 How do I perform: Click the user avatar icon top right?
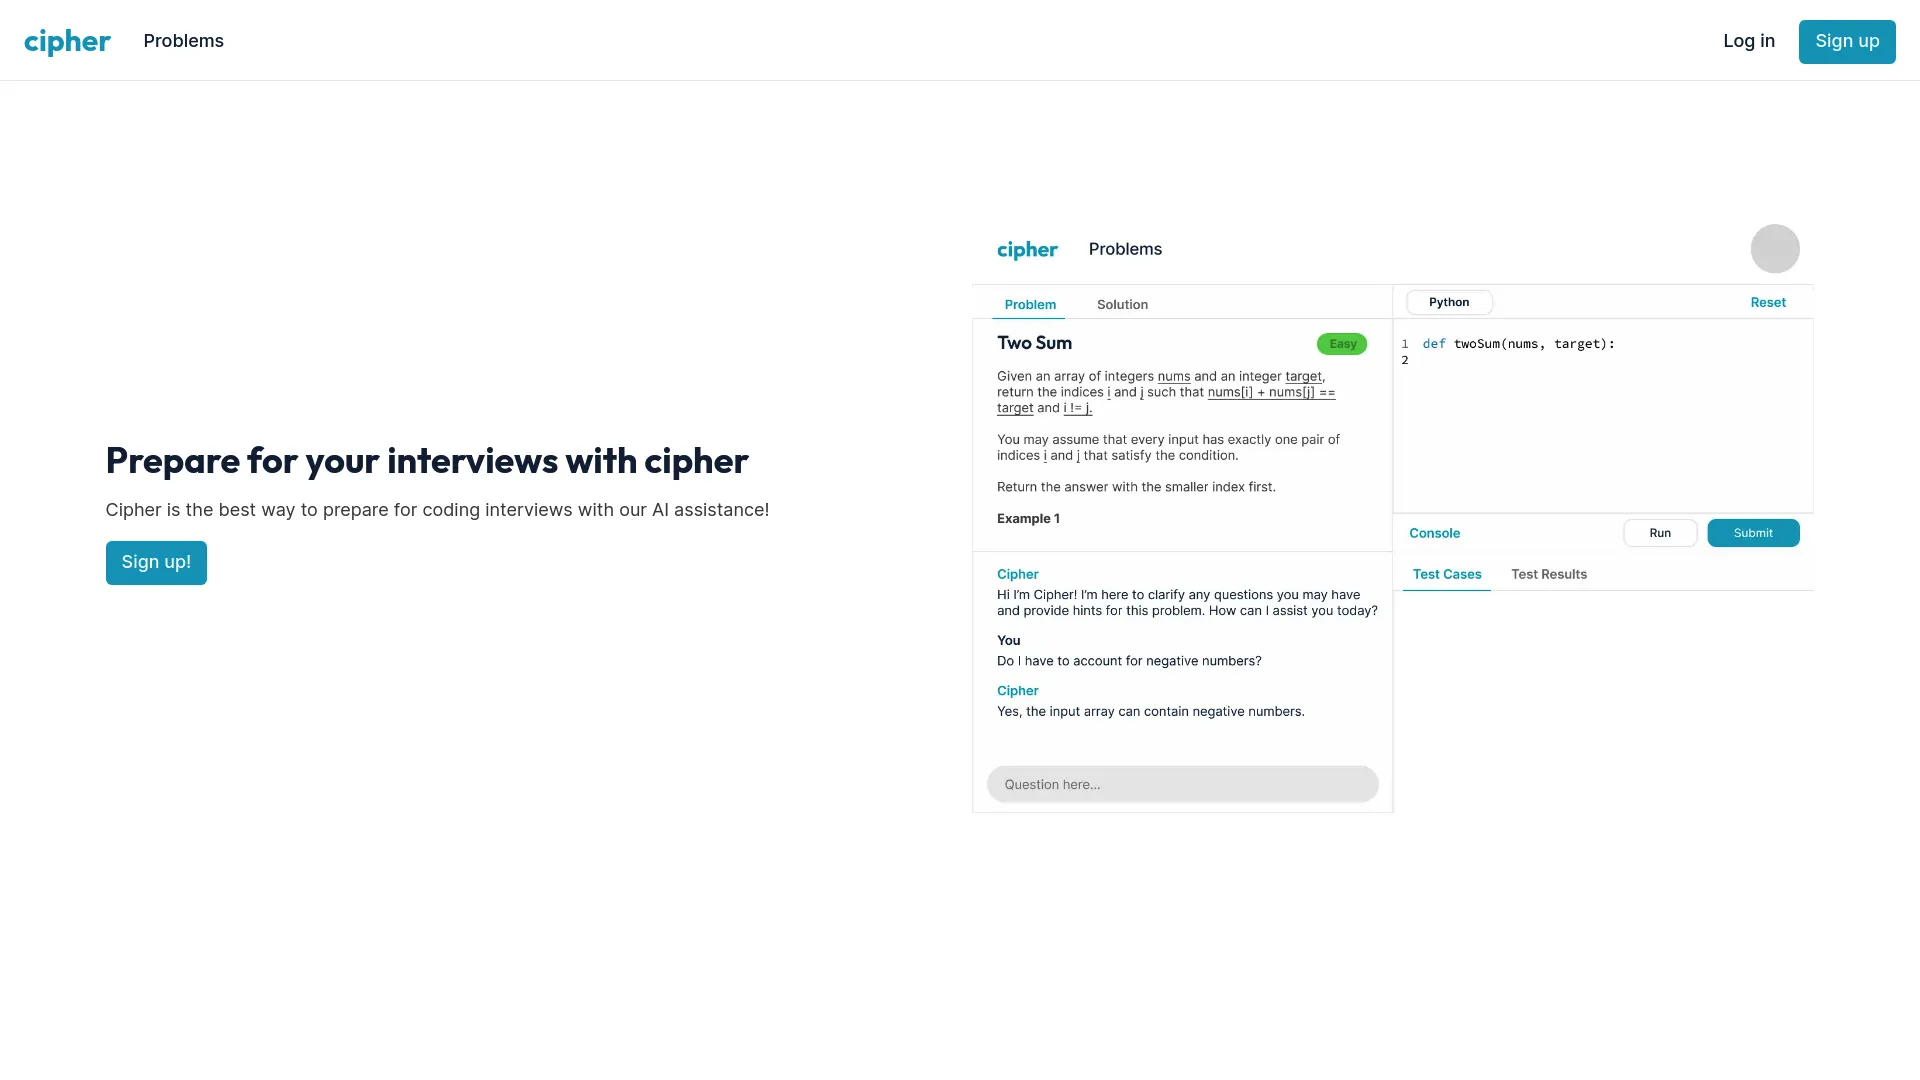pos(1775,248)
